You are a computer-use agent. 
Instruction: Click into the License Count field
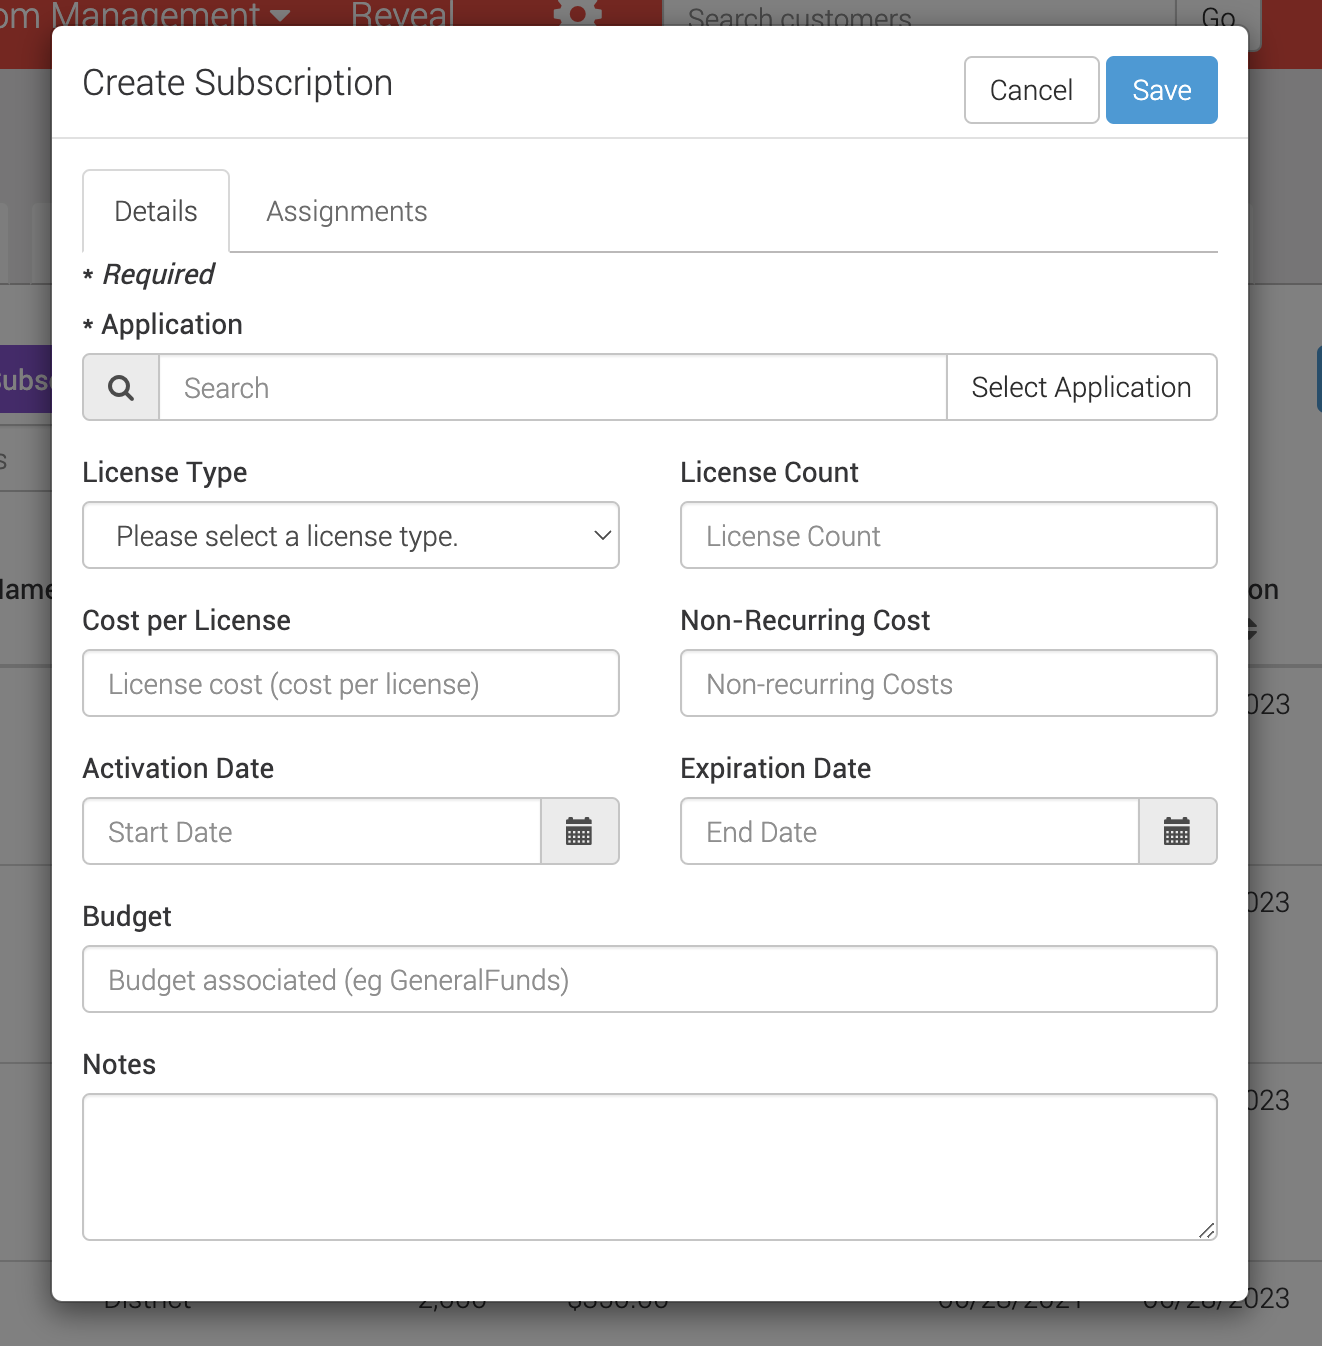pos(948,535)
